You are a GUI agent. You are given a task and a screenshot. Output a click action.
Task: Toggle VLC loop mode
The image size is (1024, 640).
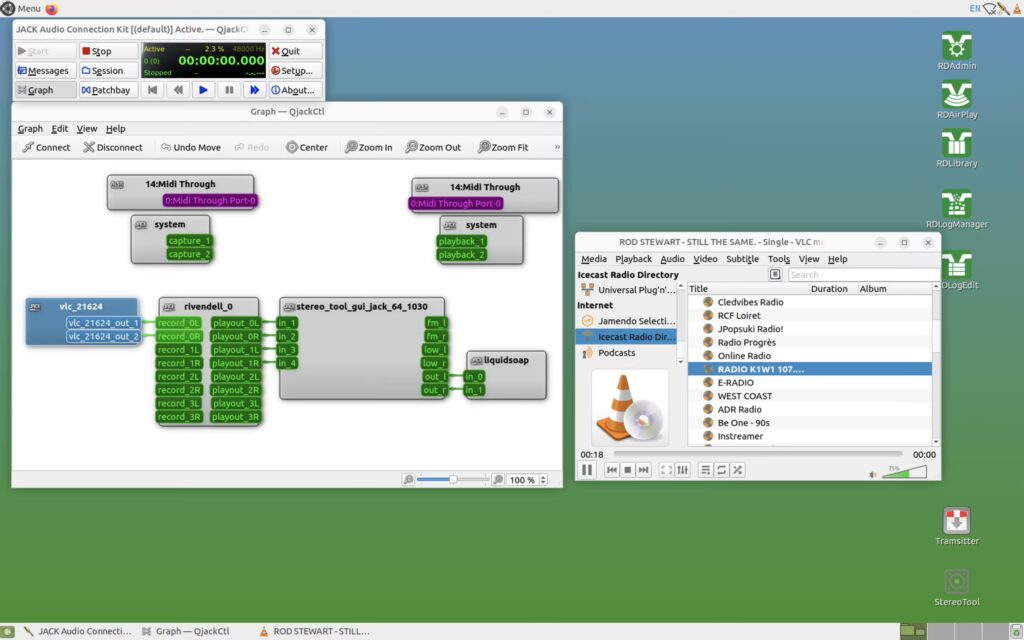click(722, 470)
